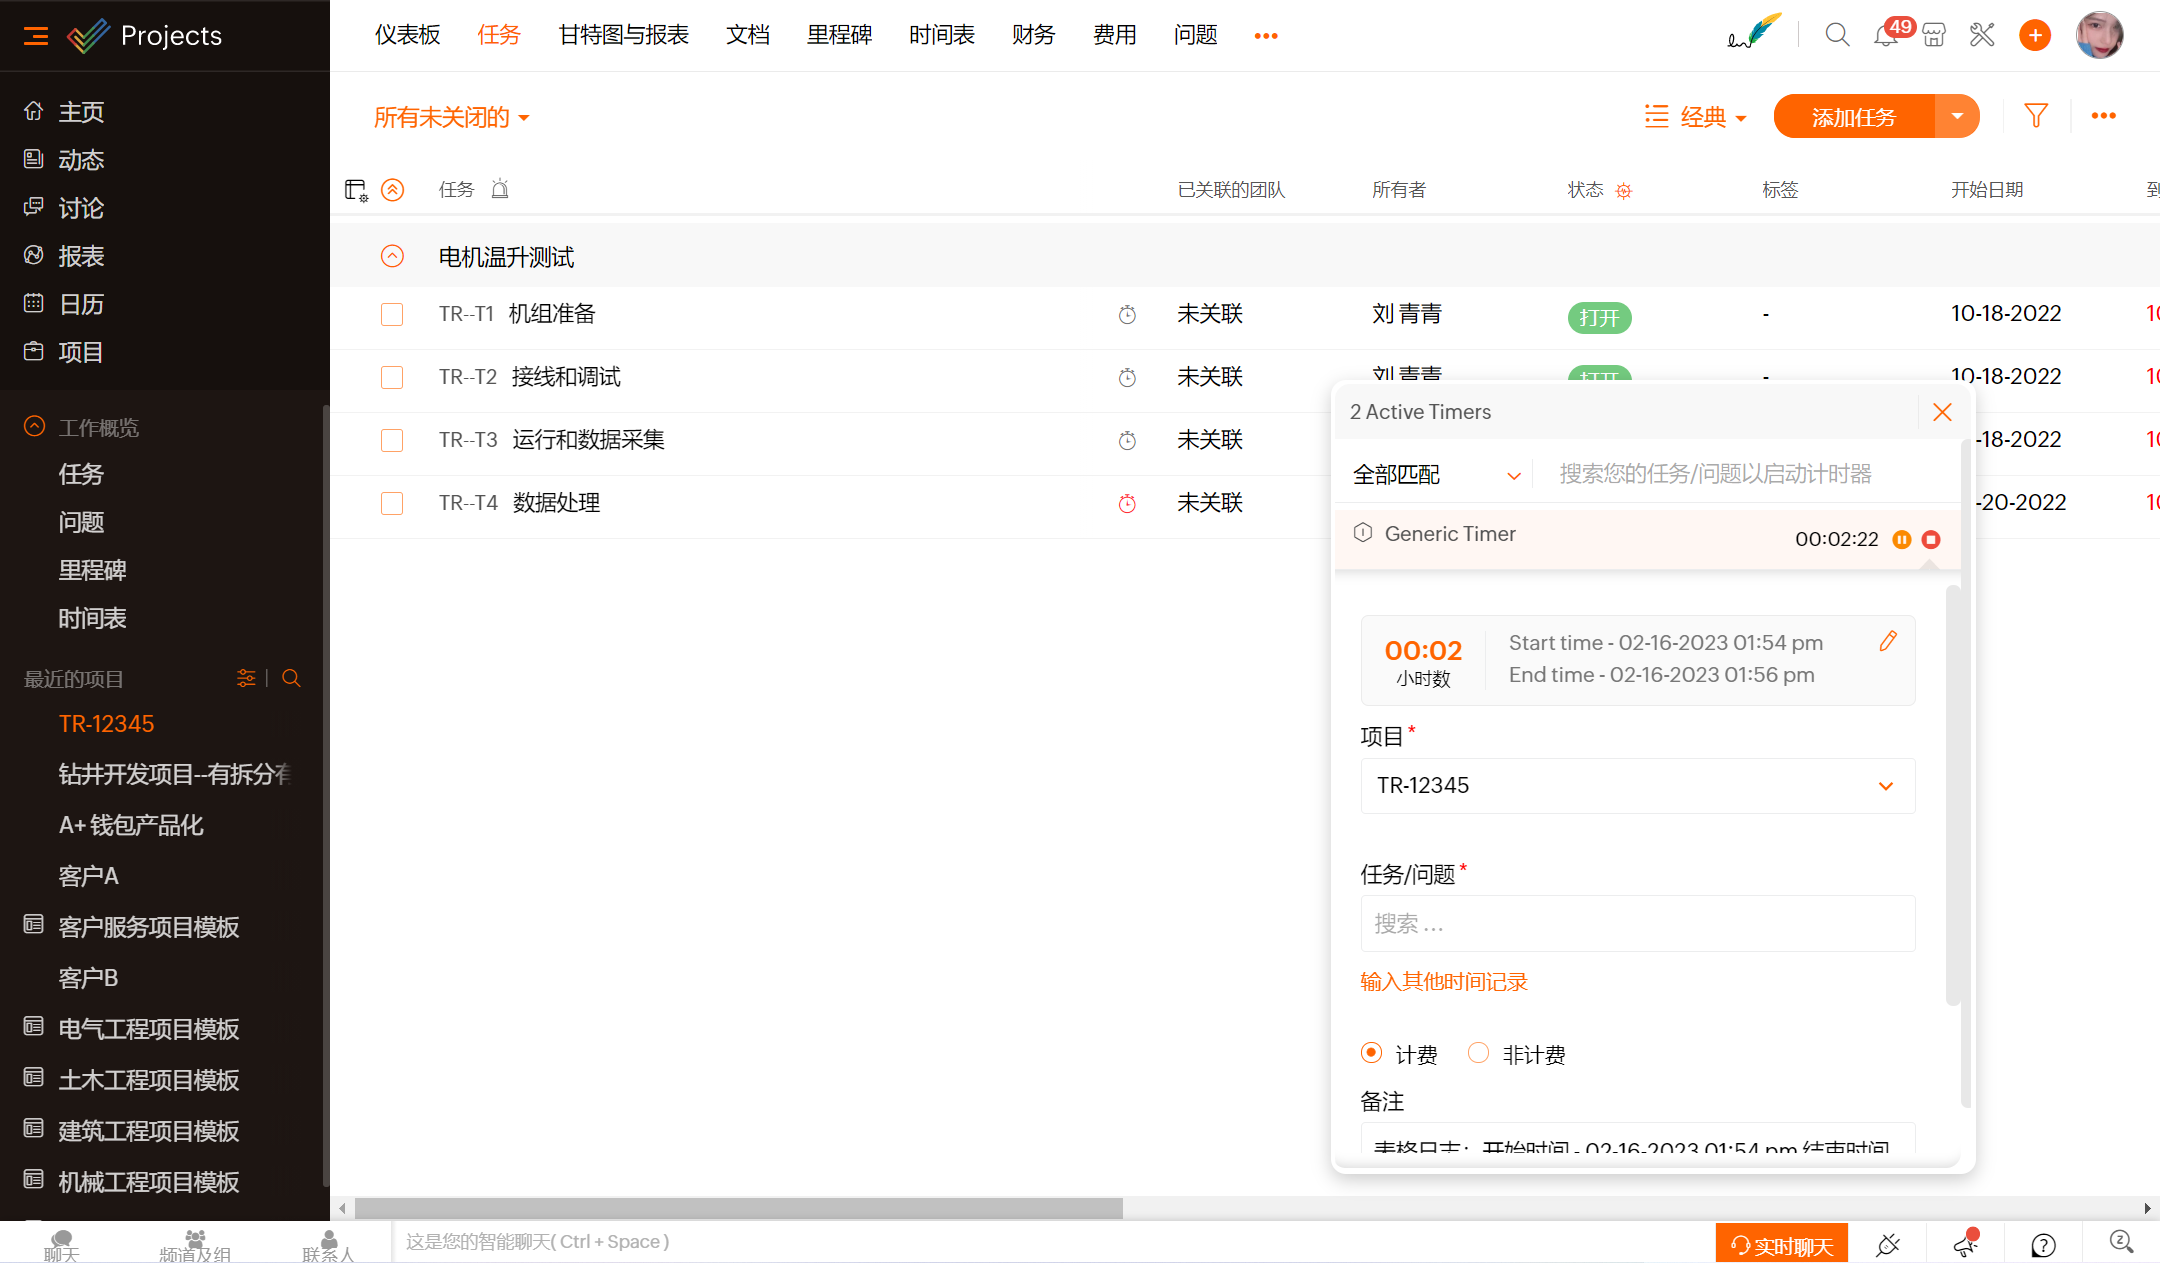Switch to the 甘特图与报表 tab

pyautogui.click(x=623, y=36)
